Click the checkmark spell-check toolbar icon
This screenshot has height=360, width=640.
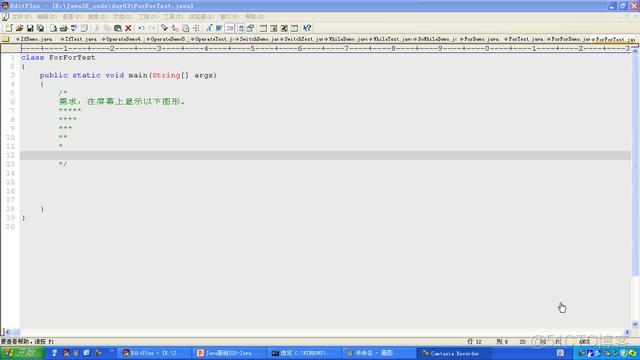coord(74,28)
